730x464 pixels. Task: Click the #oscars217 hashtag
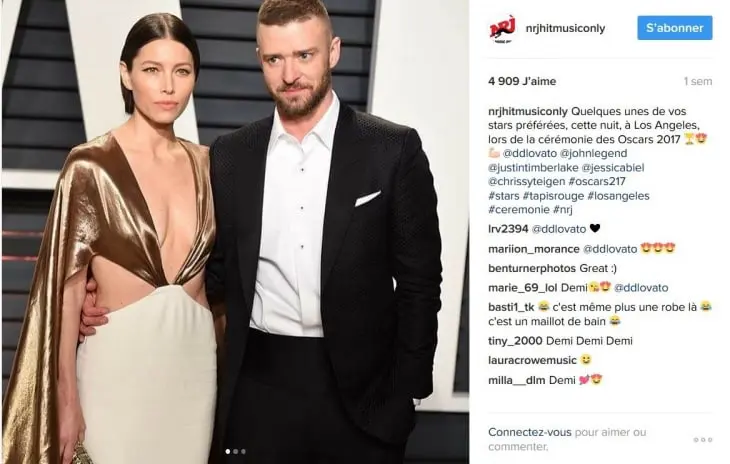coord(597,182)
